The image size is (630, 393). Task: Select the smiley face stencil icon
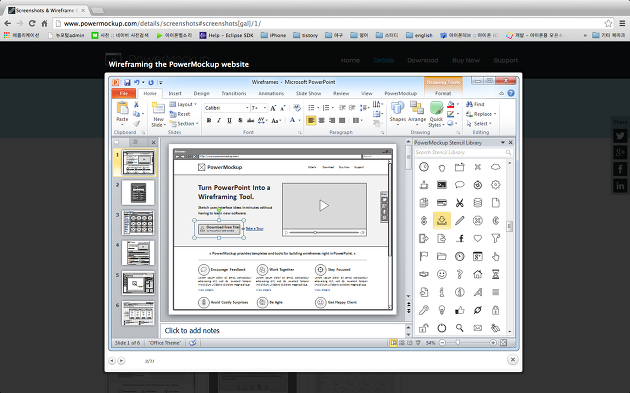(x=442, y=274)
